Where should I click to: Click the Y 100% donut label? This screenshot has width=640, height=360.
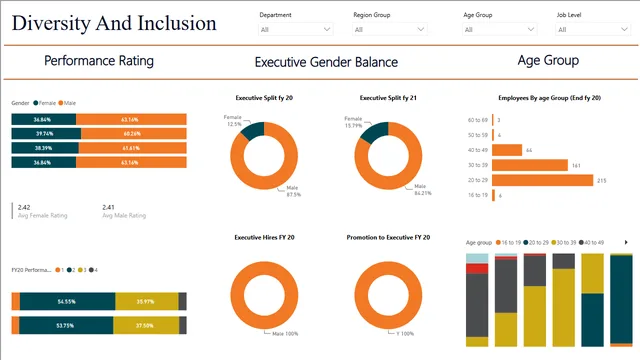coord(405,334)
